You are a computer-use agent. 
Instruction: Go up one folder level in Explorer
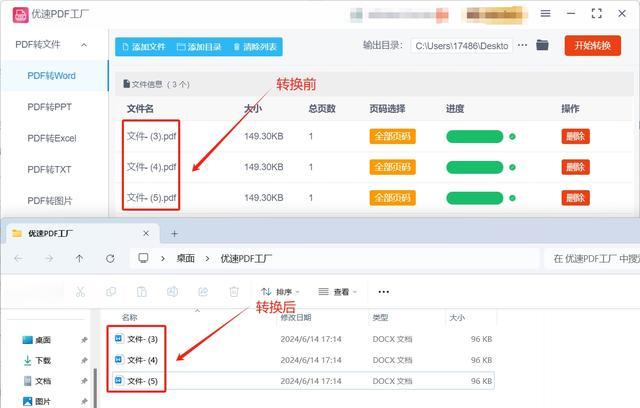pos(79,258)
